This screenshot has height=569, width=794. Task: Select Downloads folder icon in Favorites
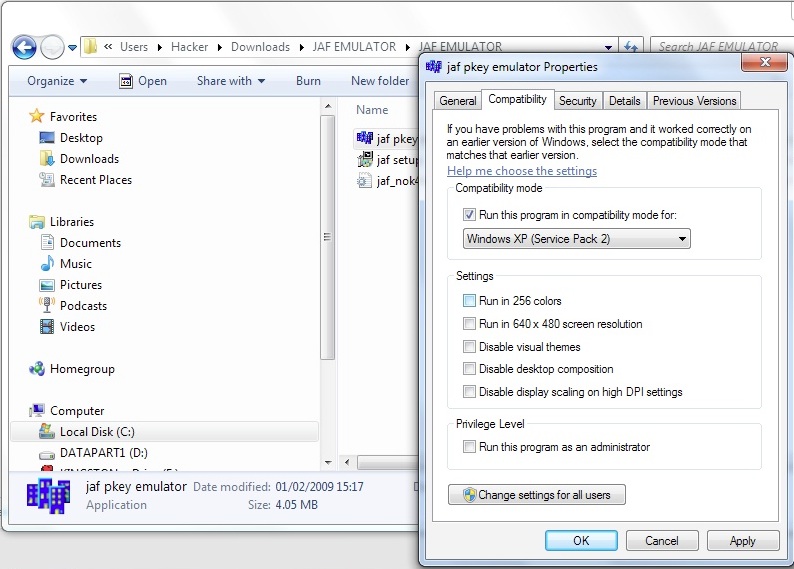[x=47, y=158]
